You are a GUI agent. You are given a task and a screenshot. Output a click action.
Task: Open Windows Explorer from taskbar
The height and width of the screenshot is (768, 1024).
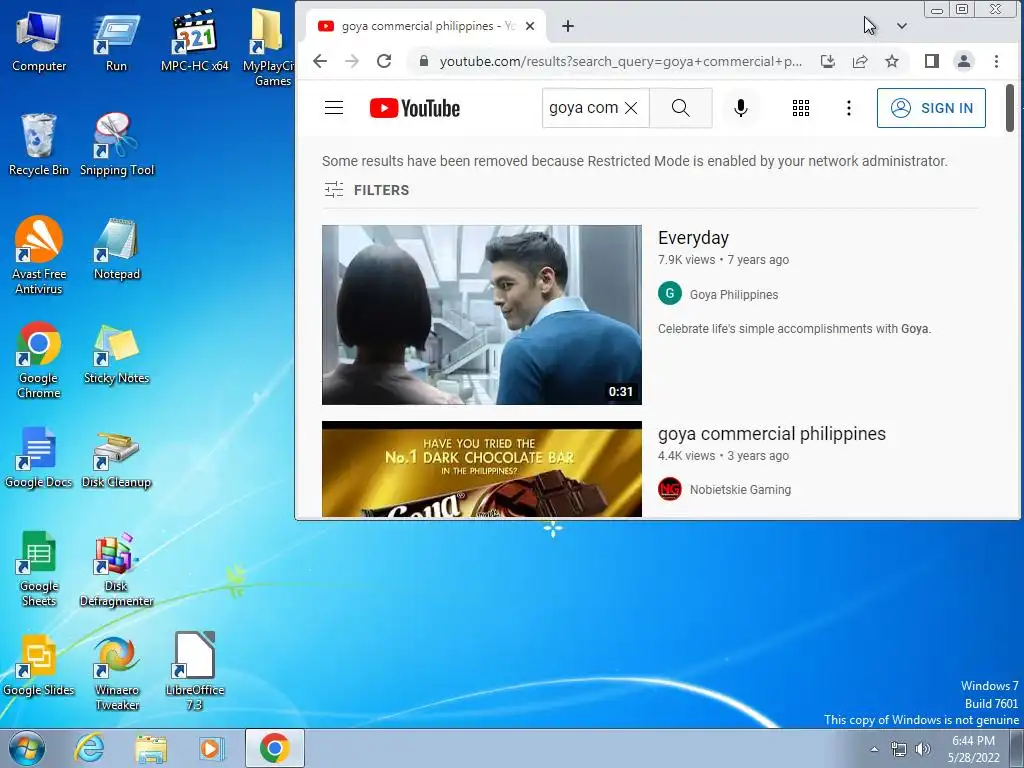point(151,748)
